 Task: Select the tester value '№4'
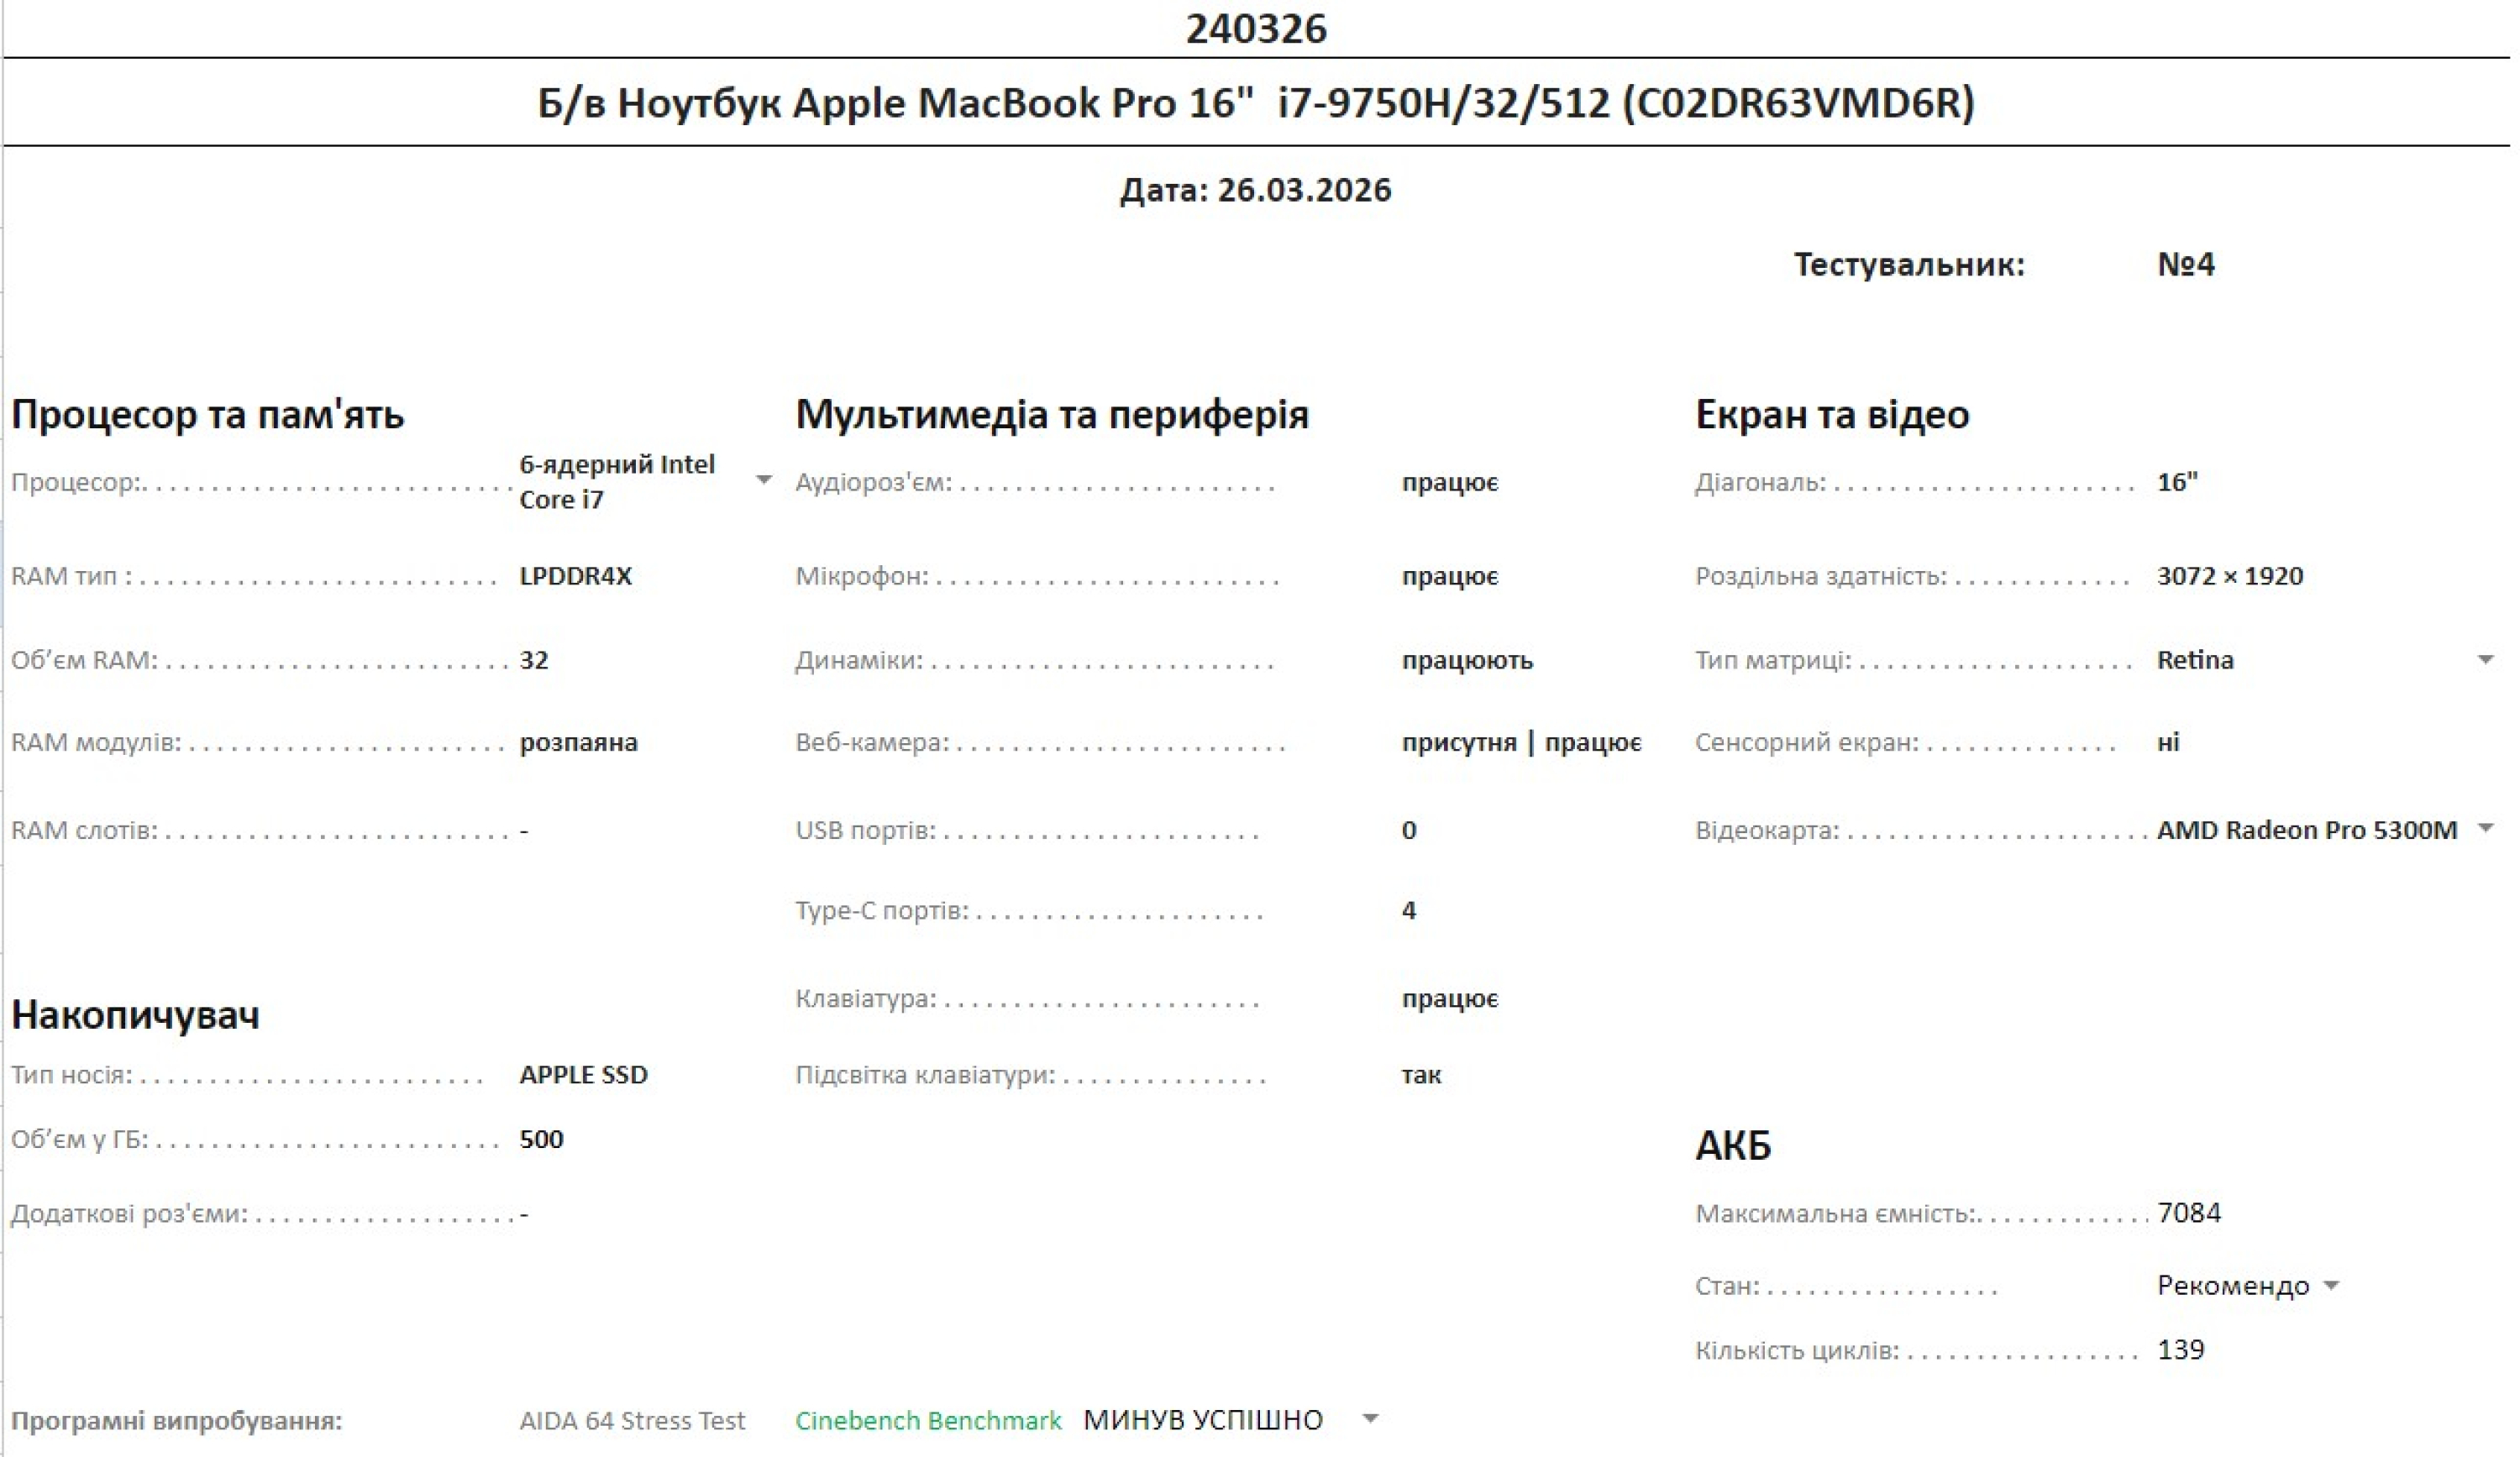(2186, 265)
